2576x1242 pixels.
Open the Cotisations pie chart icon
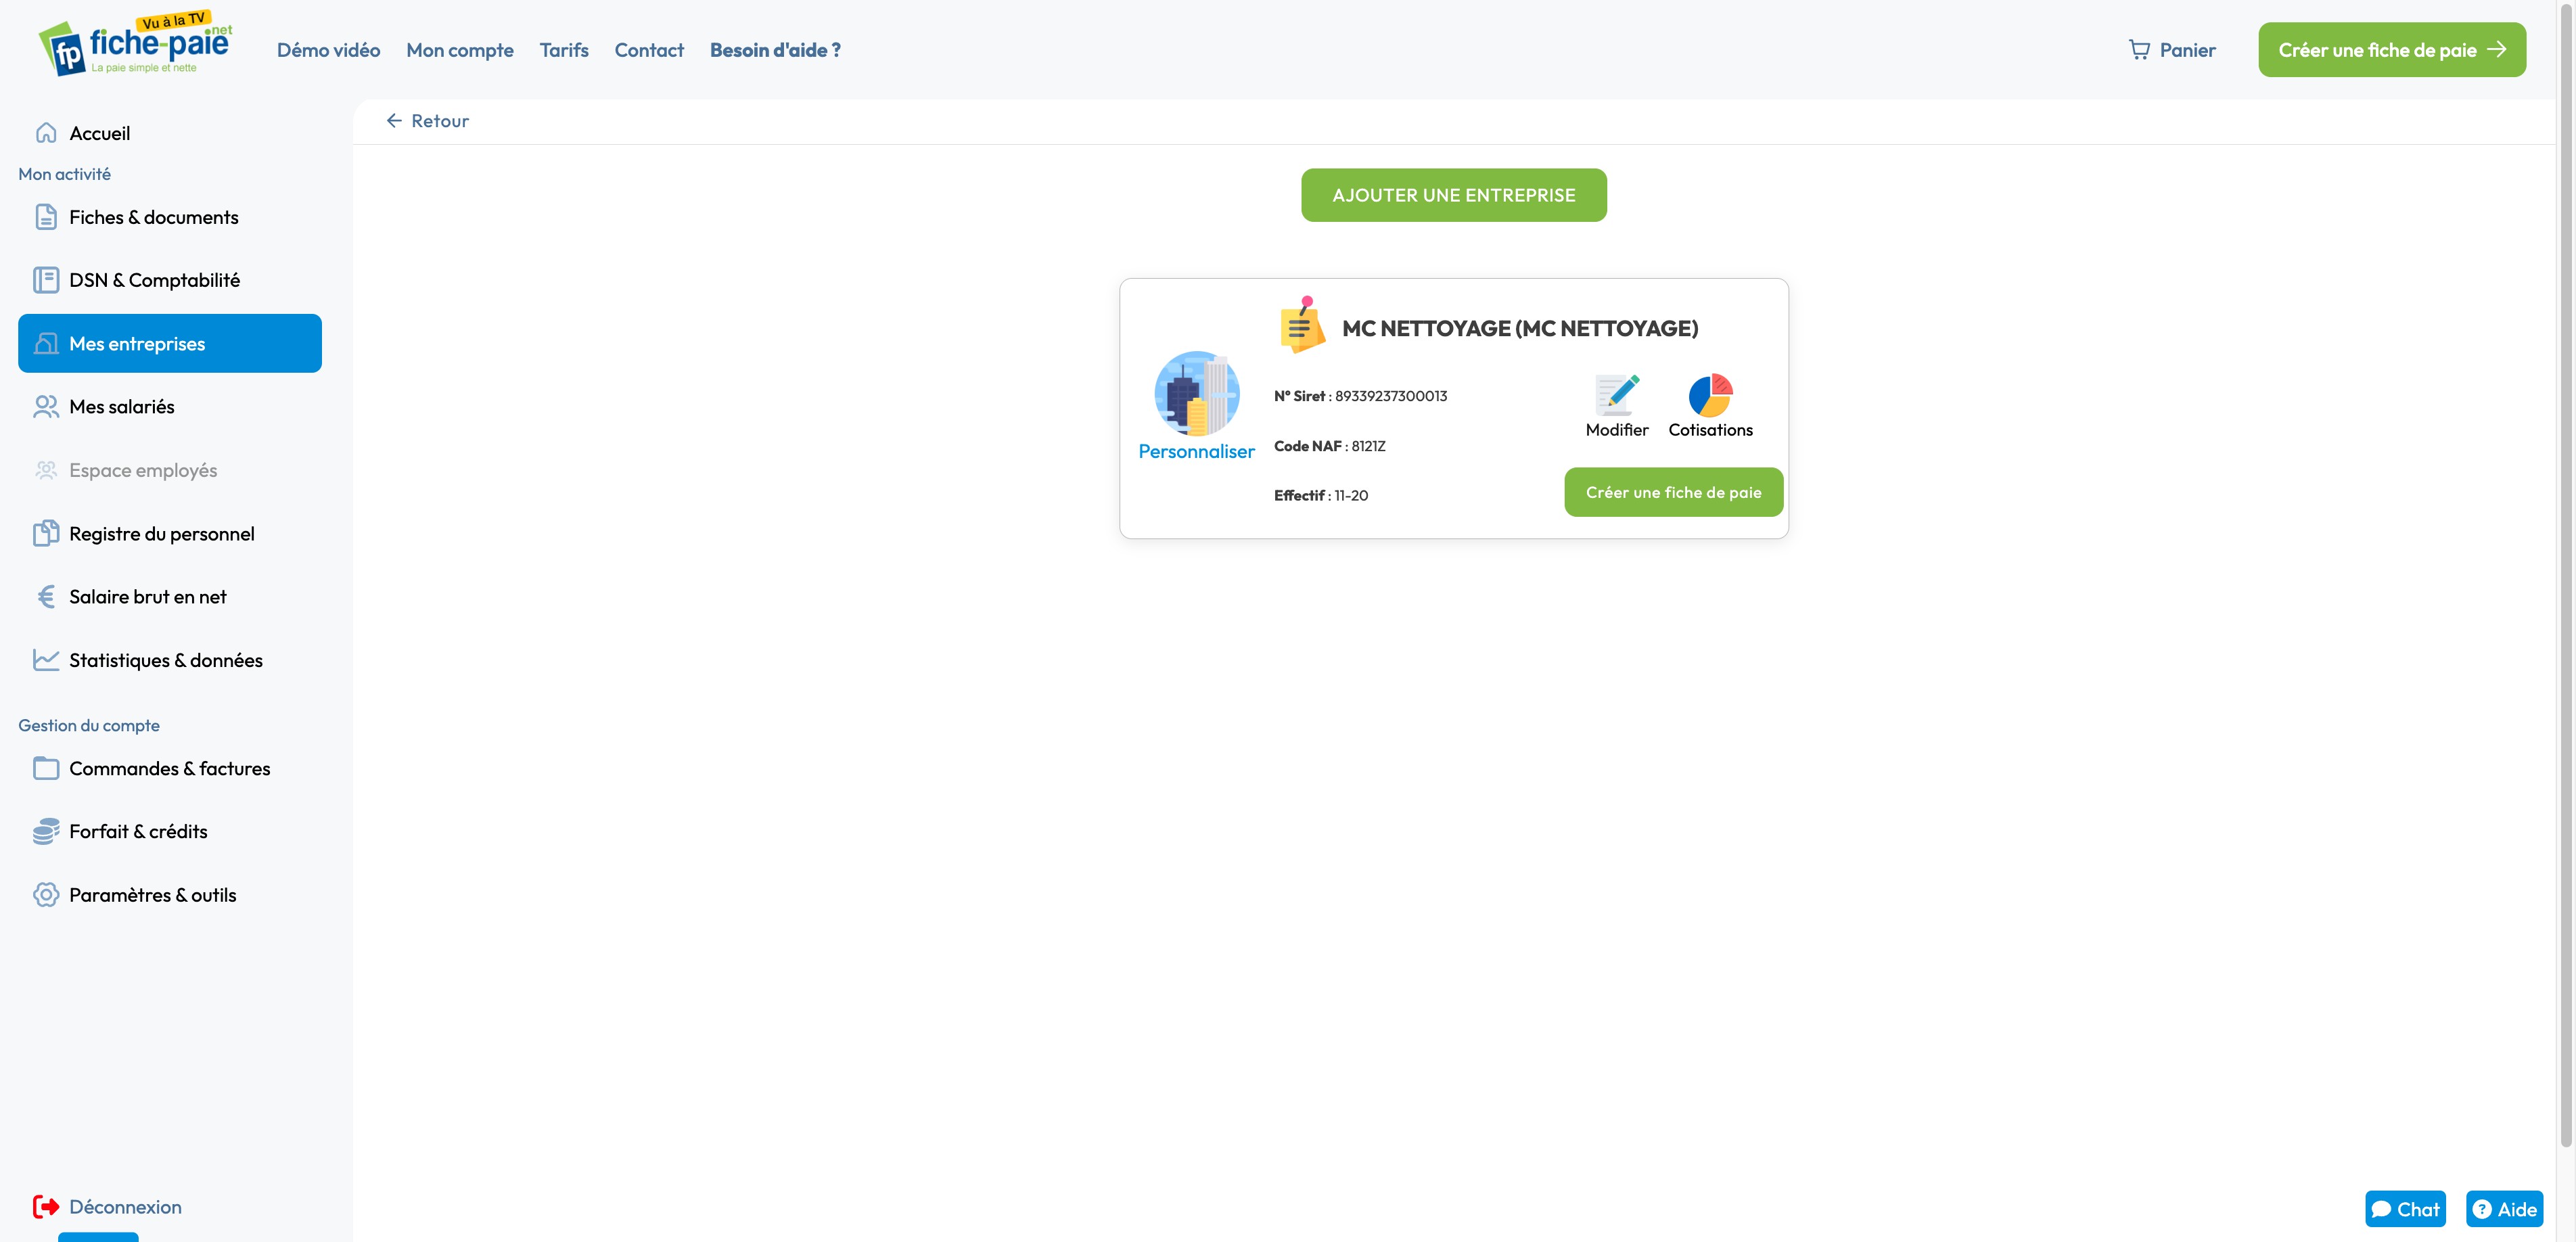click(x=1710, y=395)
